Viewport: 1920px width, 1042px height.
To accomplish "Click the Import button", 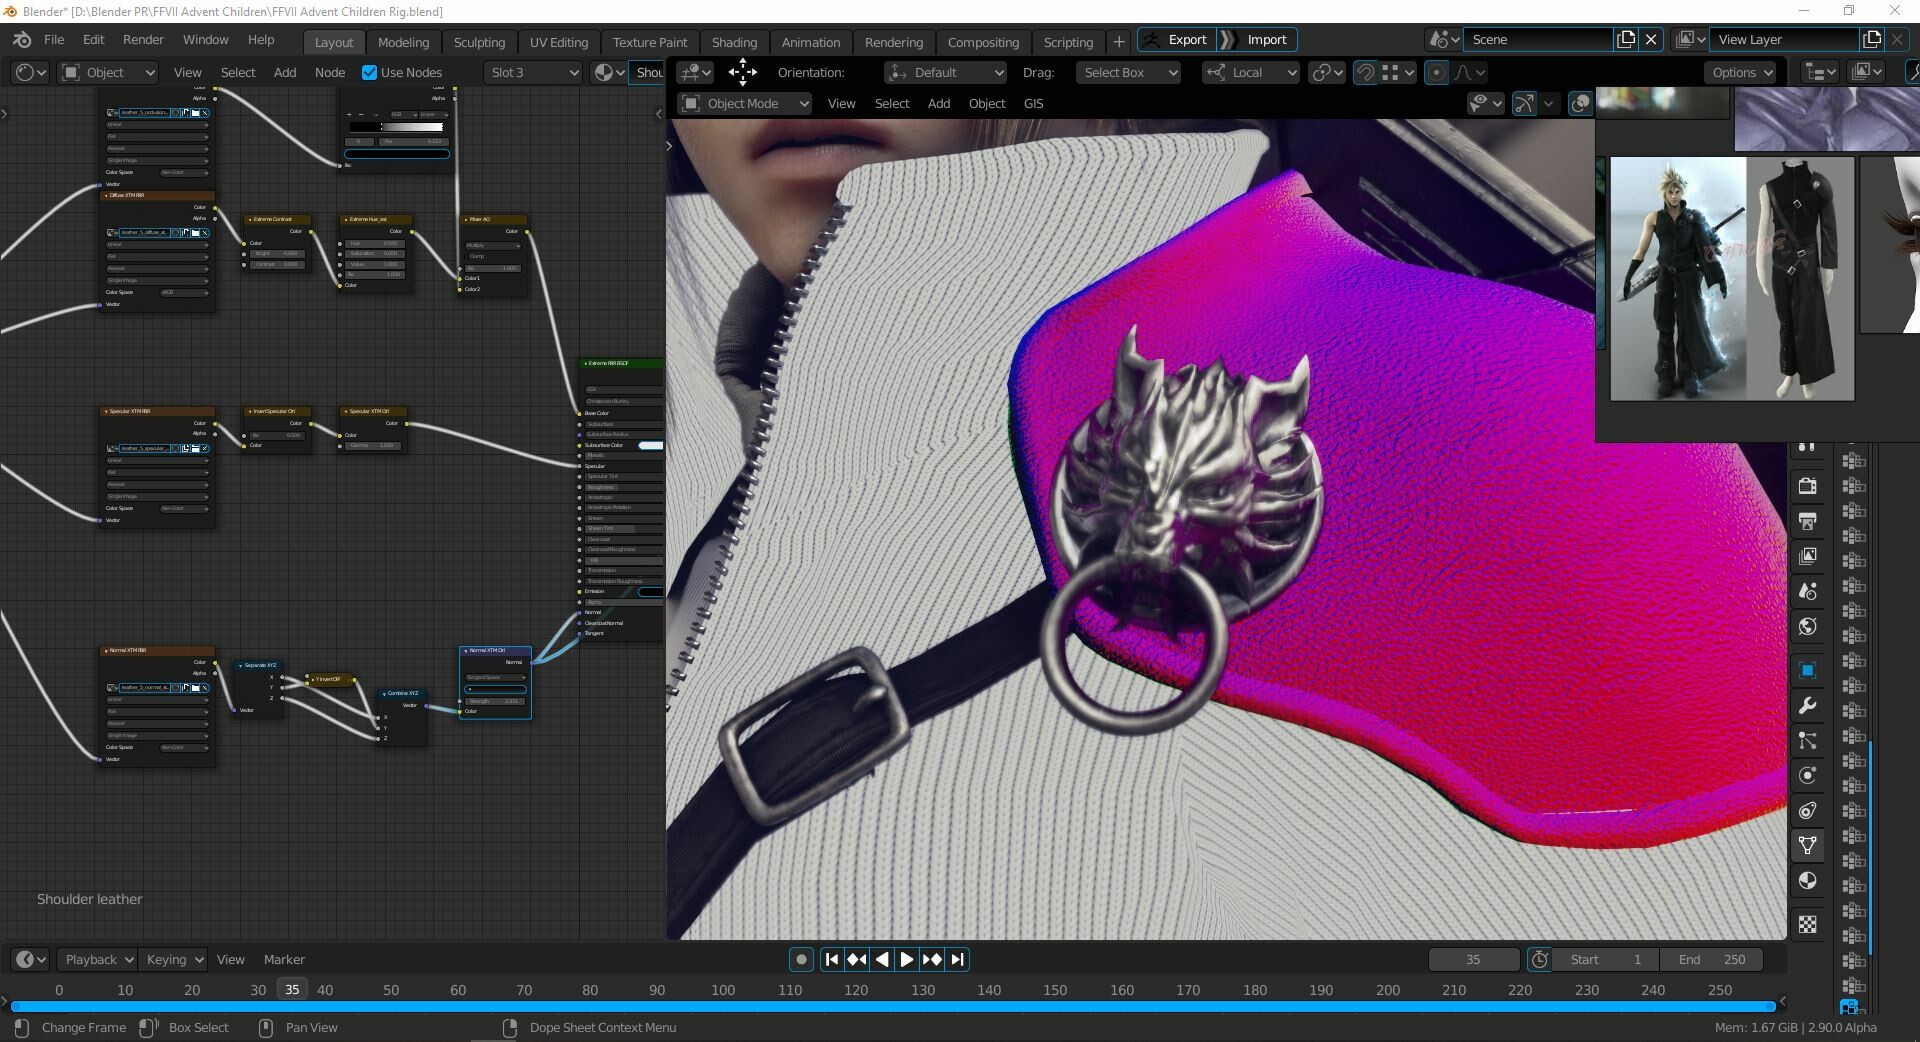I will [x=1257, y=39].
